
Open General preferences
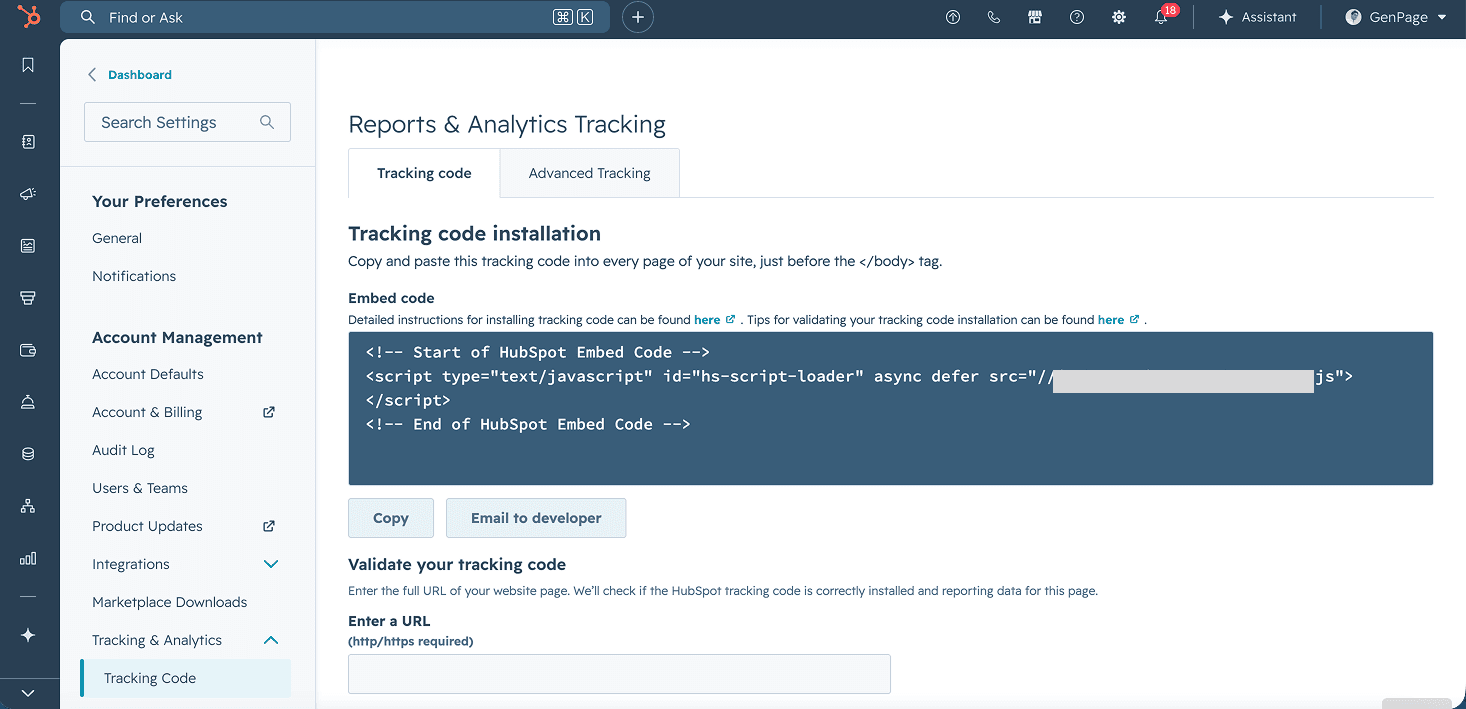point(117,238)
